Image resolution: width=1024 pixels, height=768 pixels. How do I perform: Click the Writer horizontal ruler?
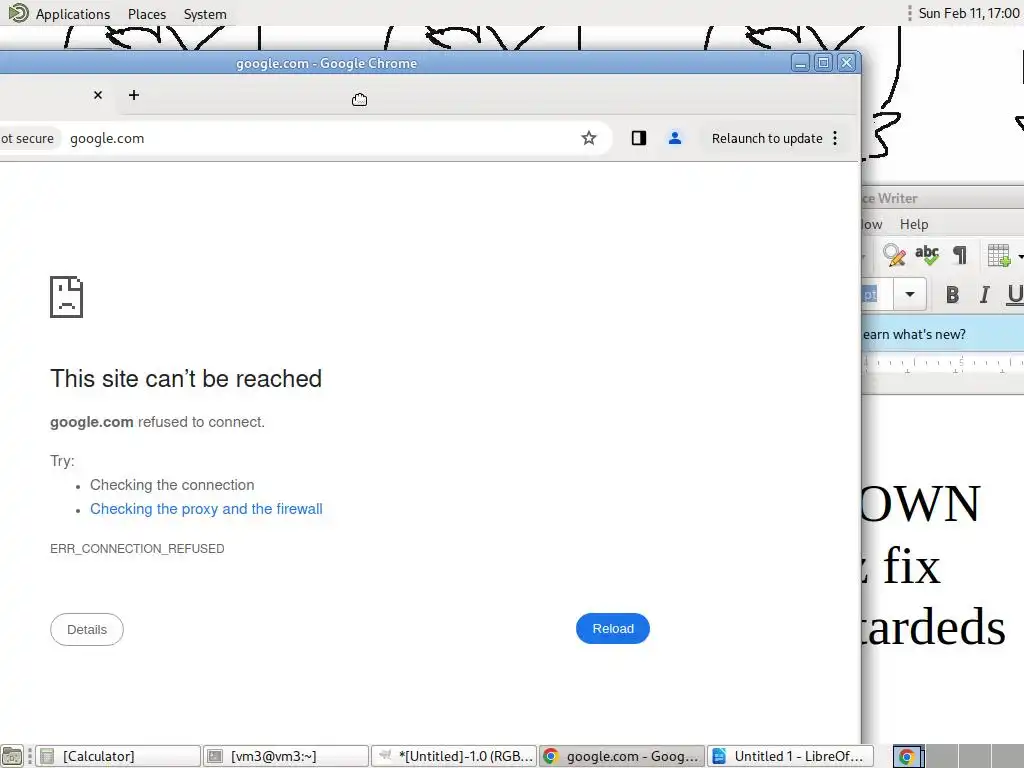coord(944,363)
